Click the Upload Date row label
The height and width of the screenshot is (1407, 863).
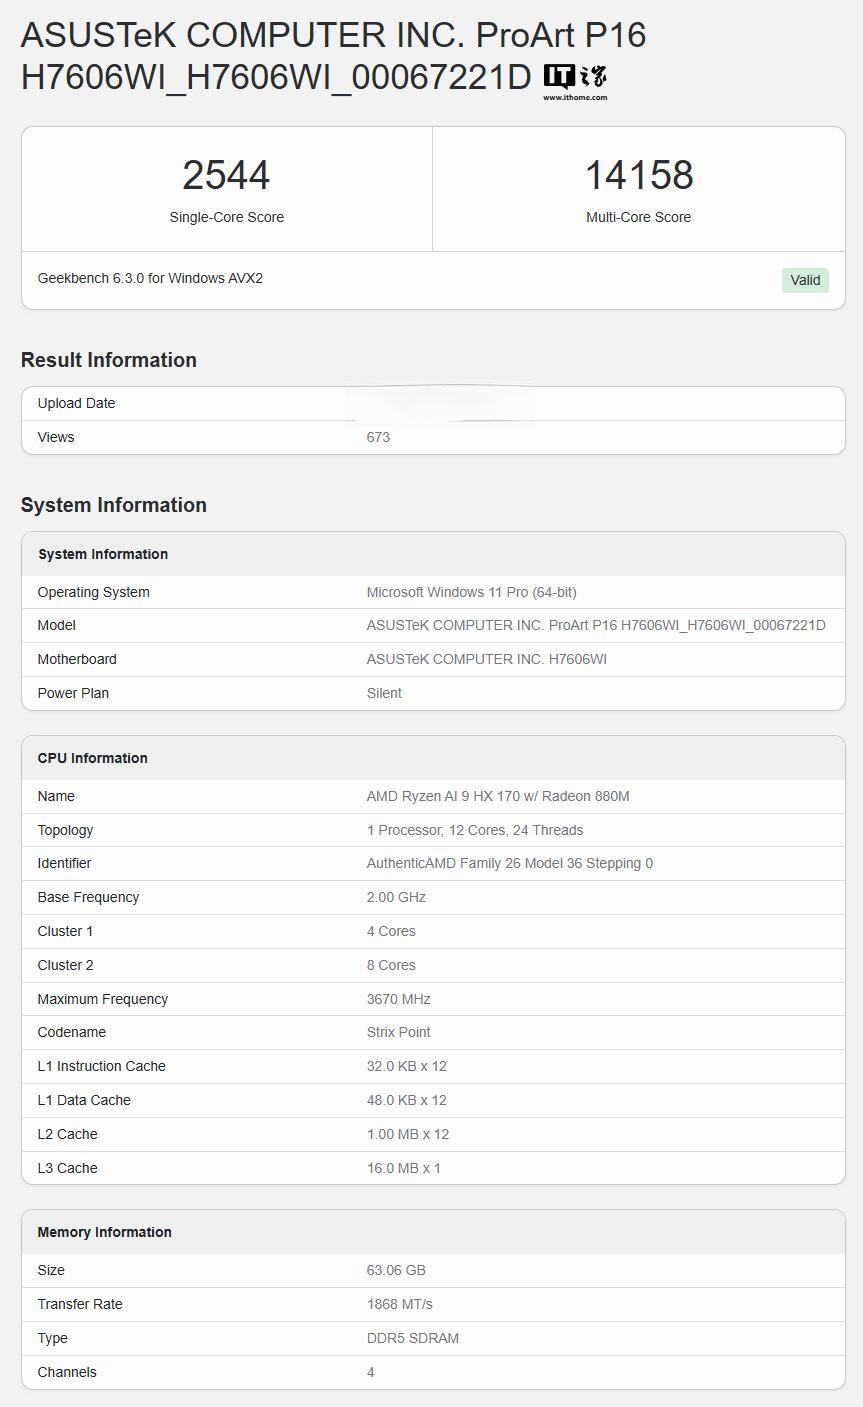76,403
